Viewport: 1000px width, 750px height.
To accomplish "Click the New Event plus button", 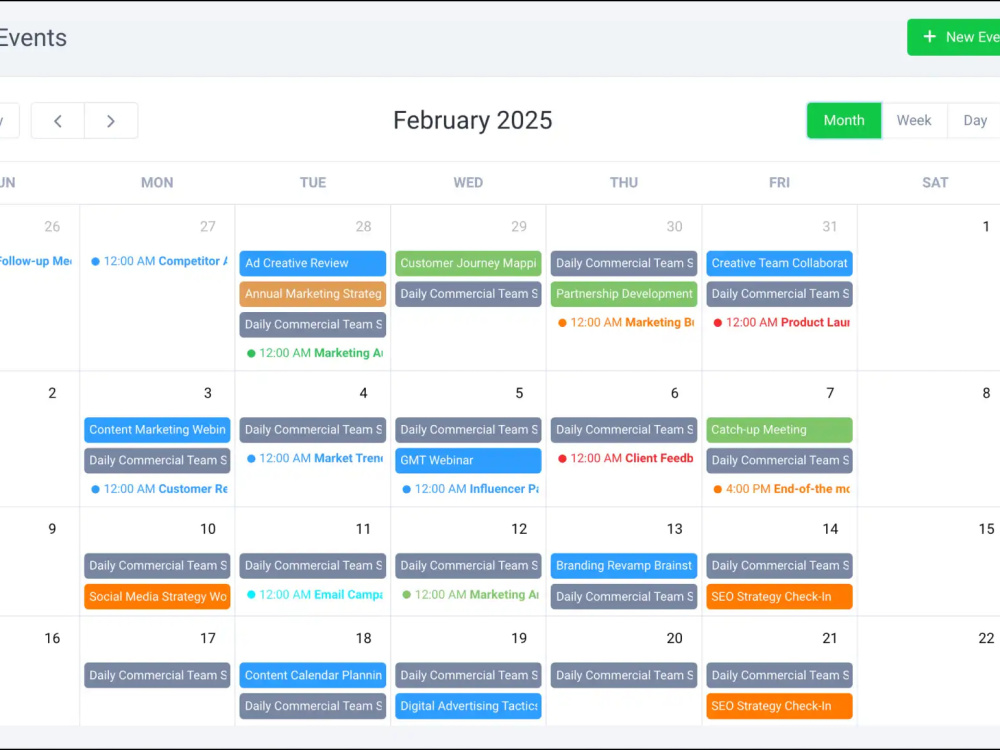I will [955, 37].
